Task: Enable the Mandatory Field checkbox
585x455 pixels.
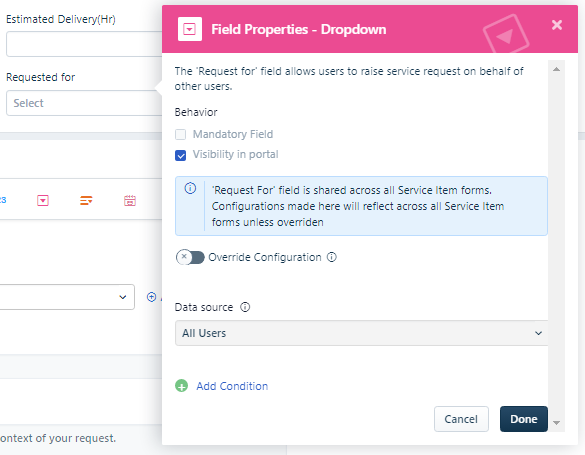Action: (x=181, y=134)
